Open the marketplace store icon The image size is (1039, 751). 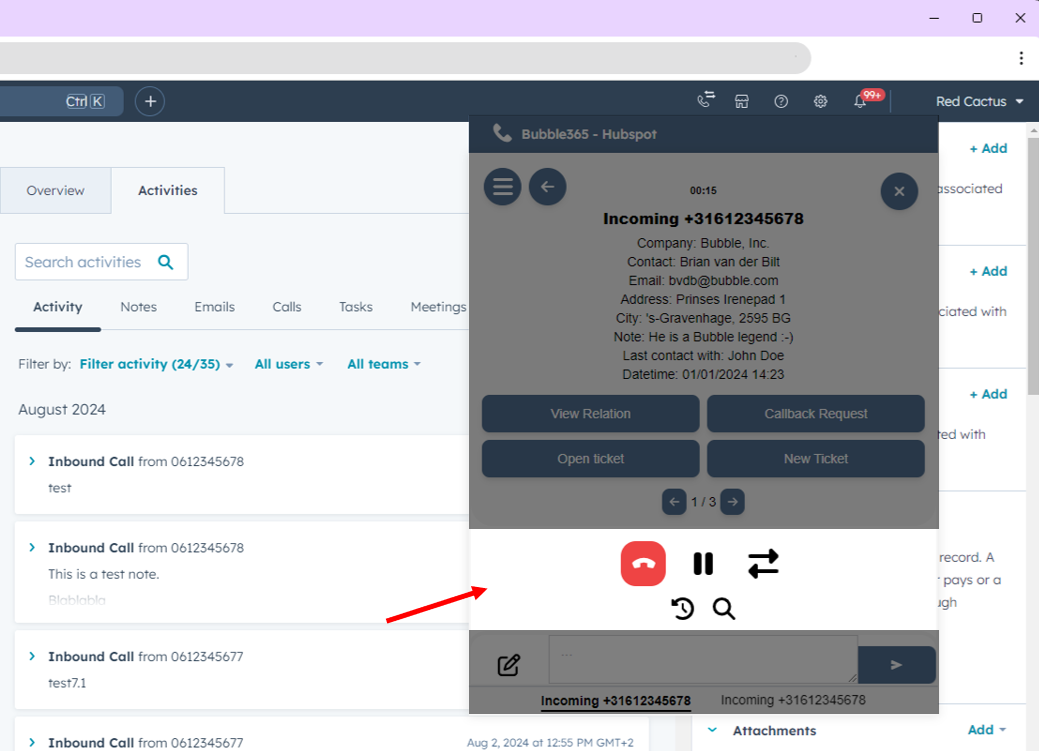[x=742, y=101]
